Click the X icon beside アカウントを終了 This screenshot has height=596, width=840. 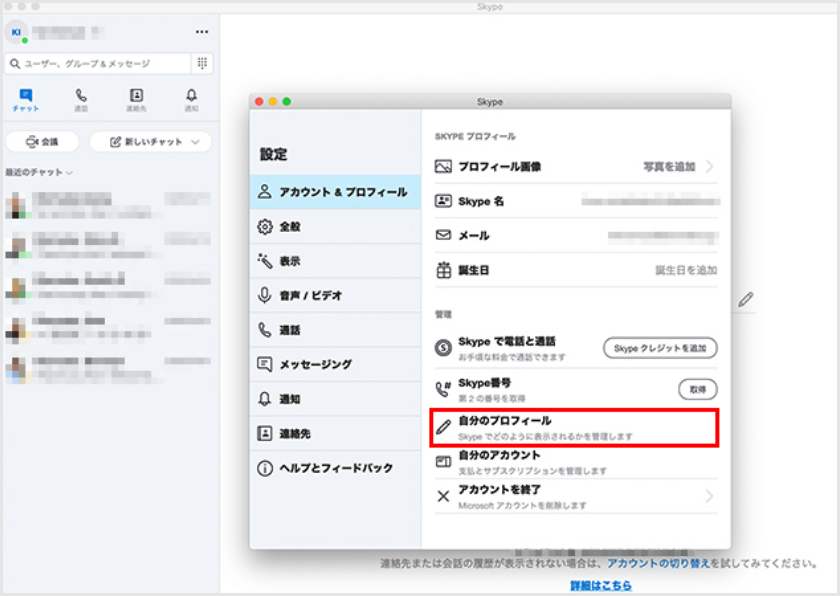[x=443, y=496]
